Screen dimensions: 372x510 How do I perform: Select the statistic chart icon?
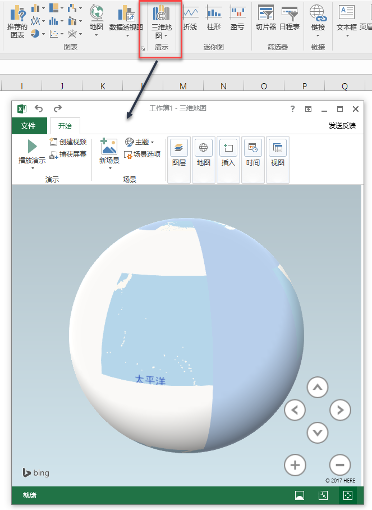(x=53, y=21)
